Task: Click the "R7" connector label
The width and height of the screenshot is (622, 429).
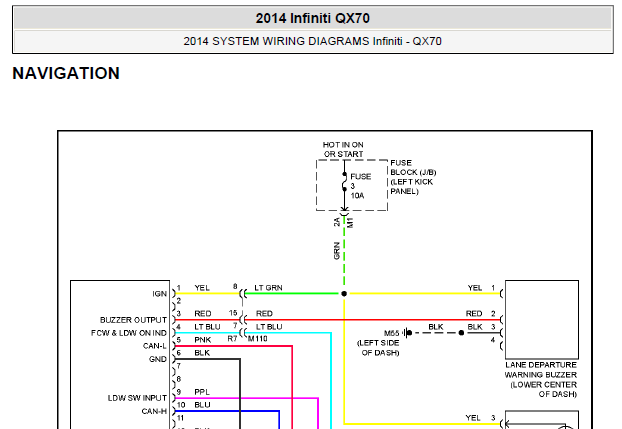Action: [232, 339]
